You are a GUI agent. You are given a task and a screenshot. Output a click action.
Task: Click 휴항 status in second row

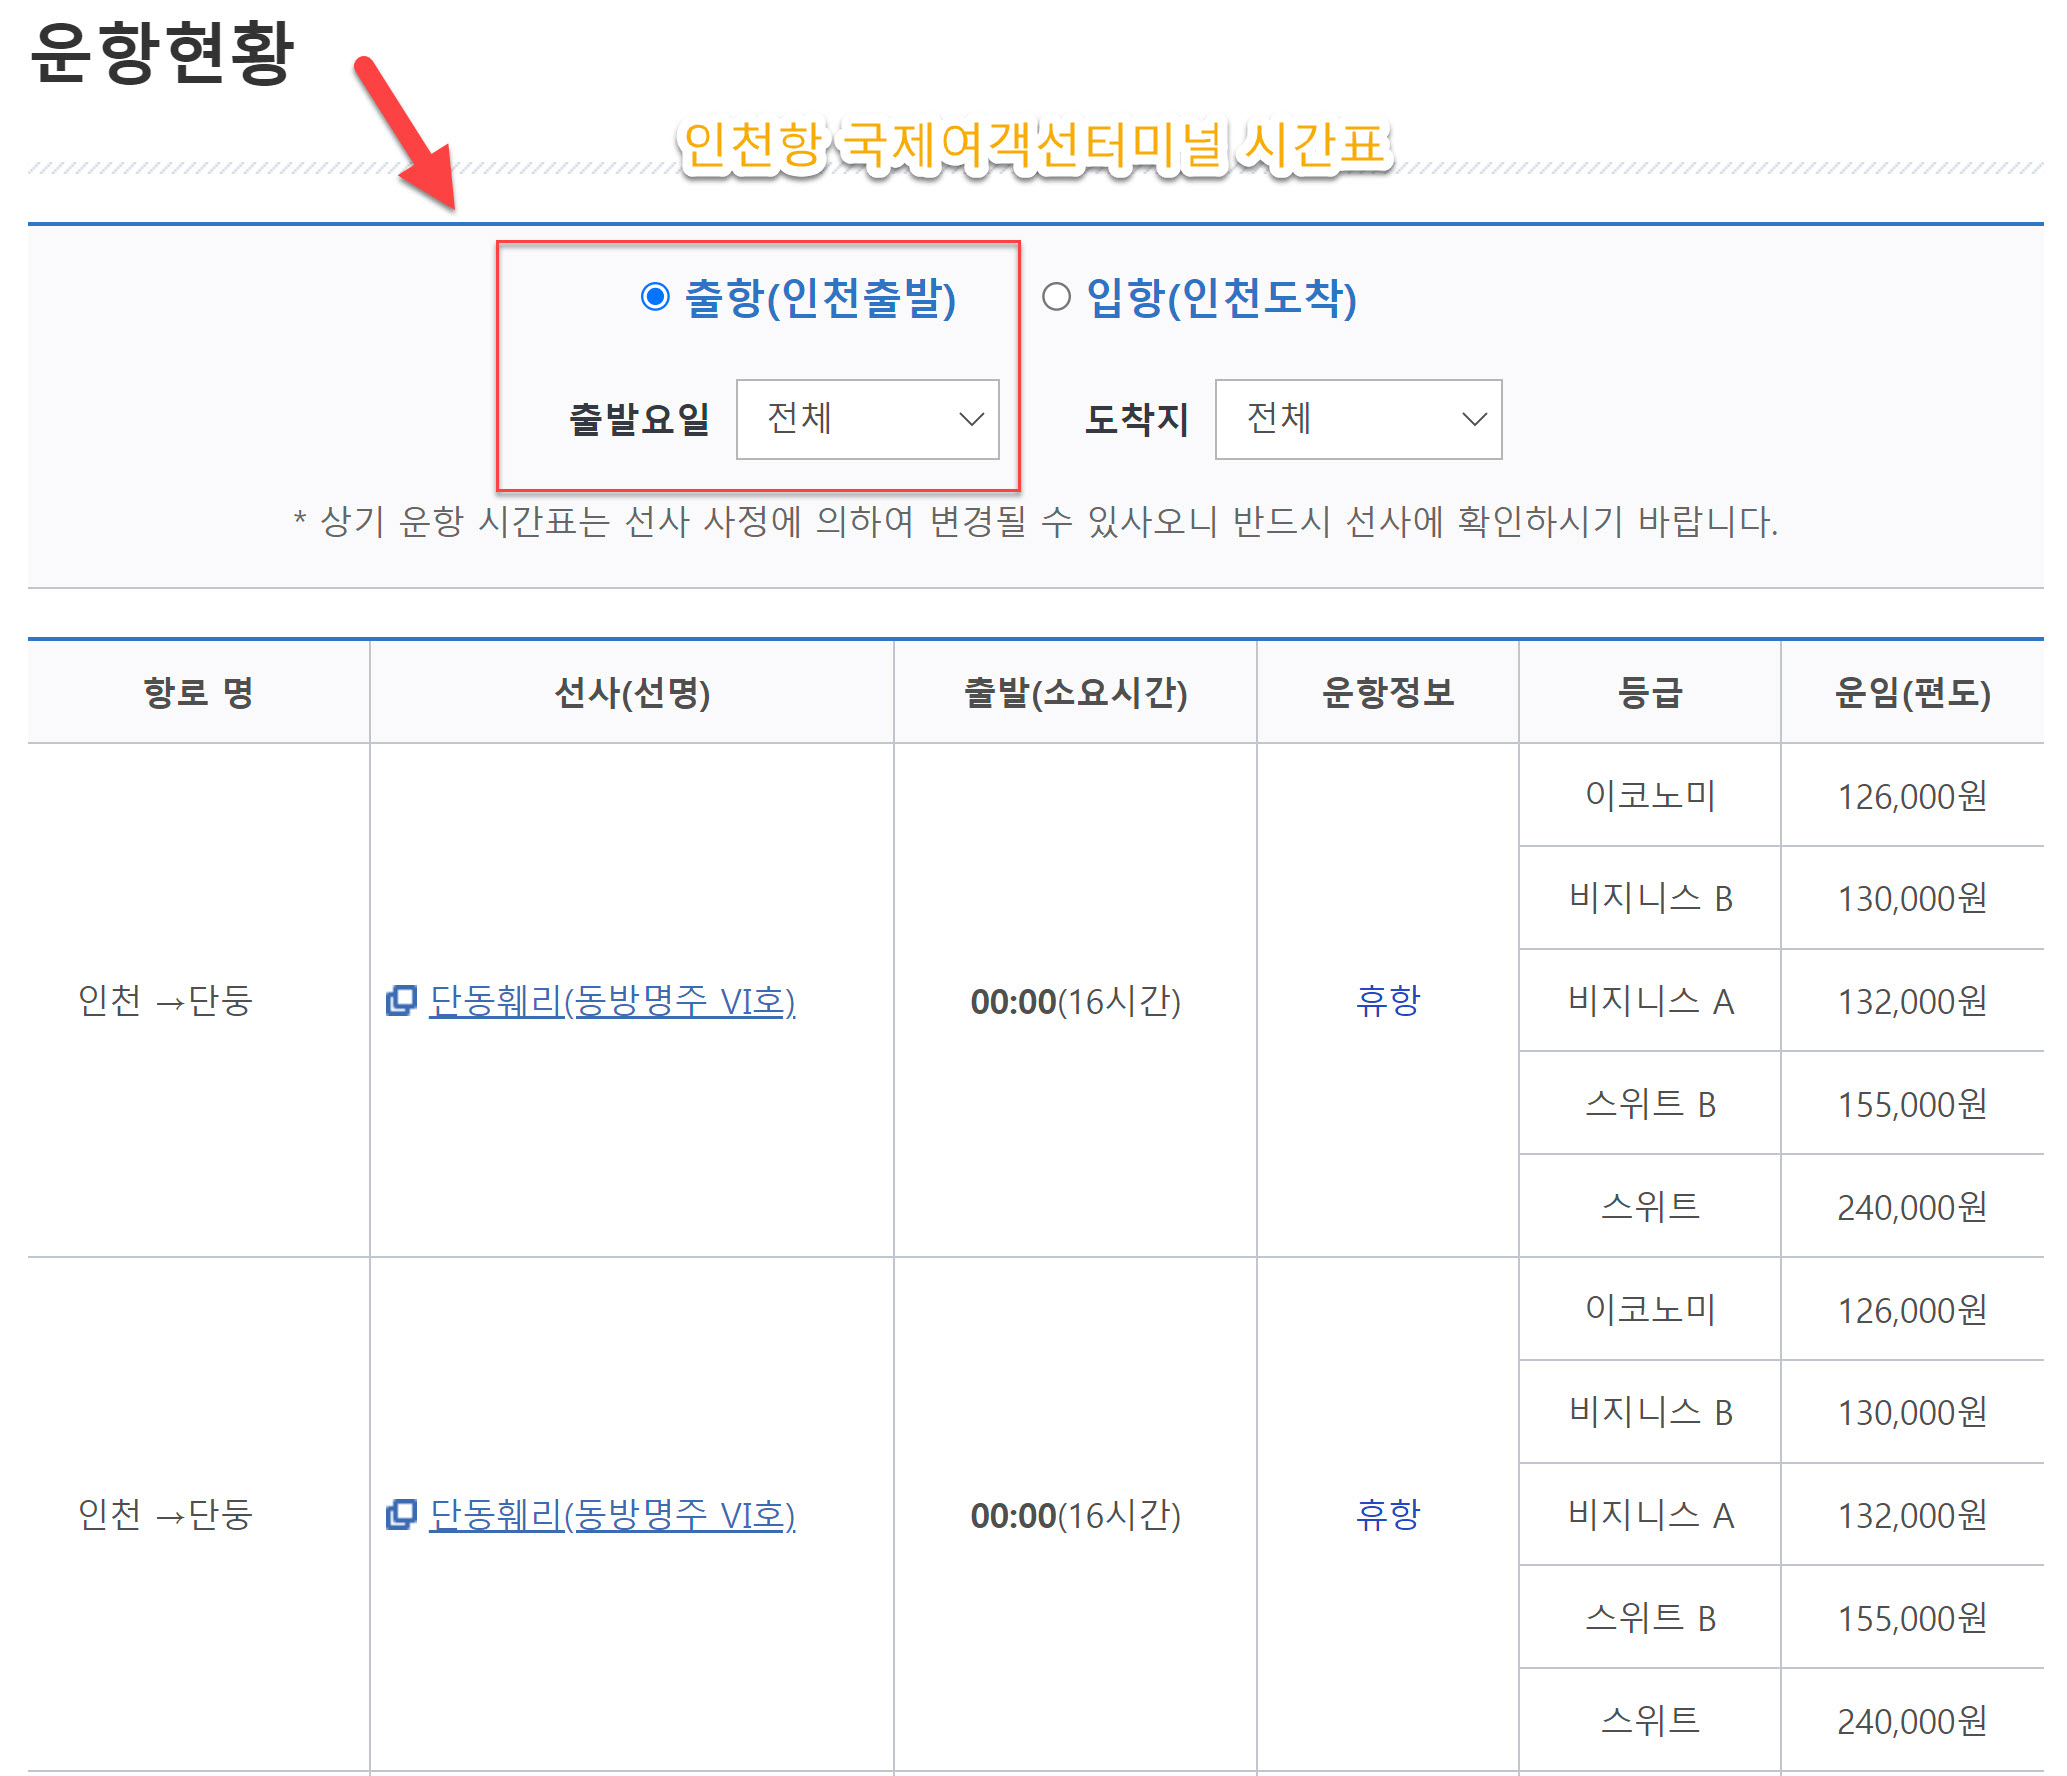(x=1388, y=1514)
